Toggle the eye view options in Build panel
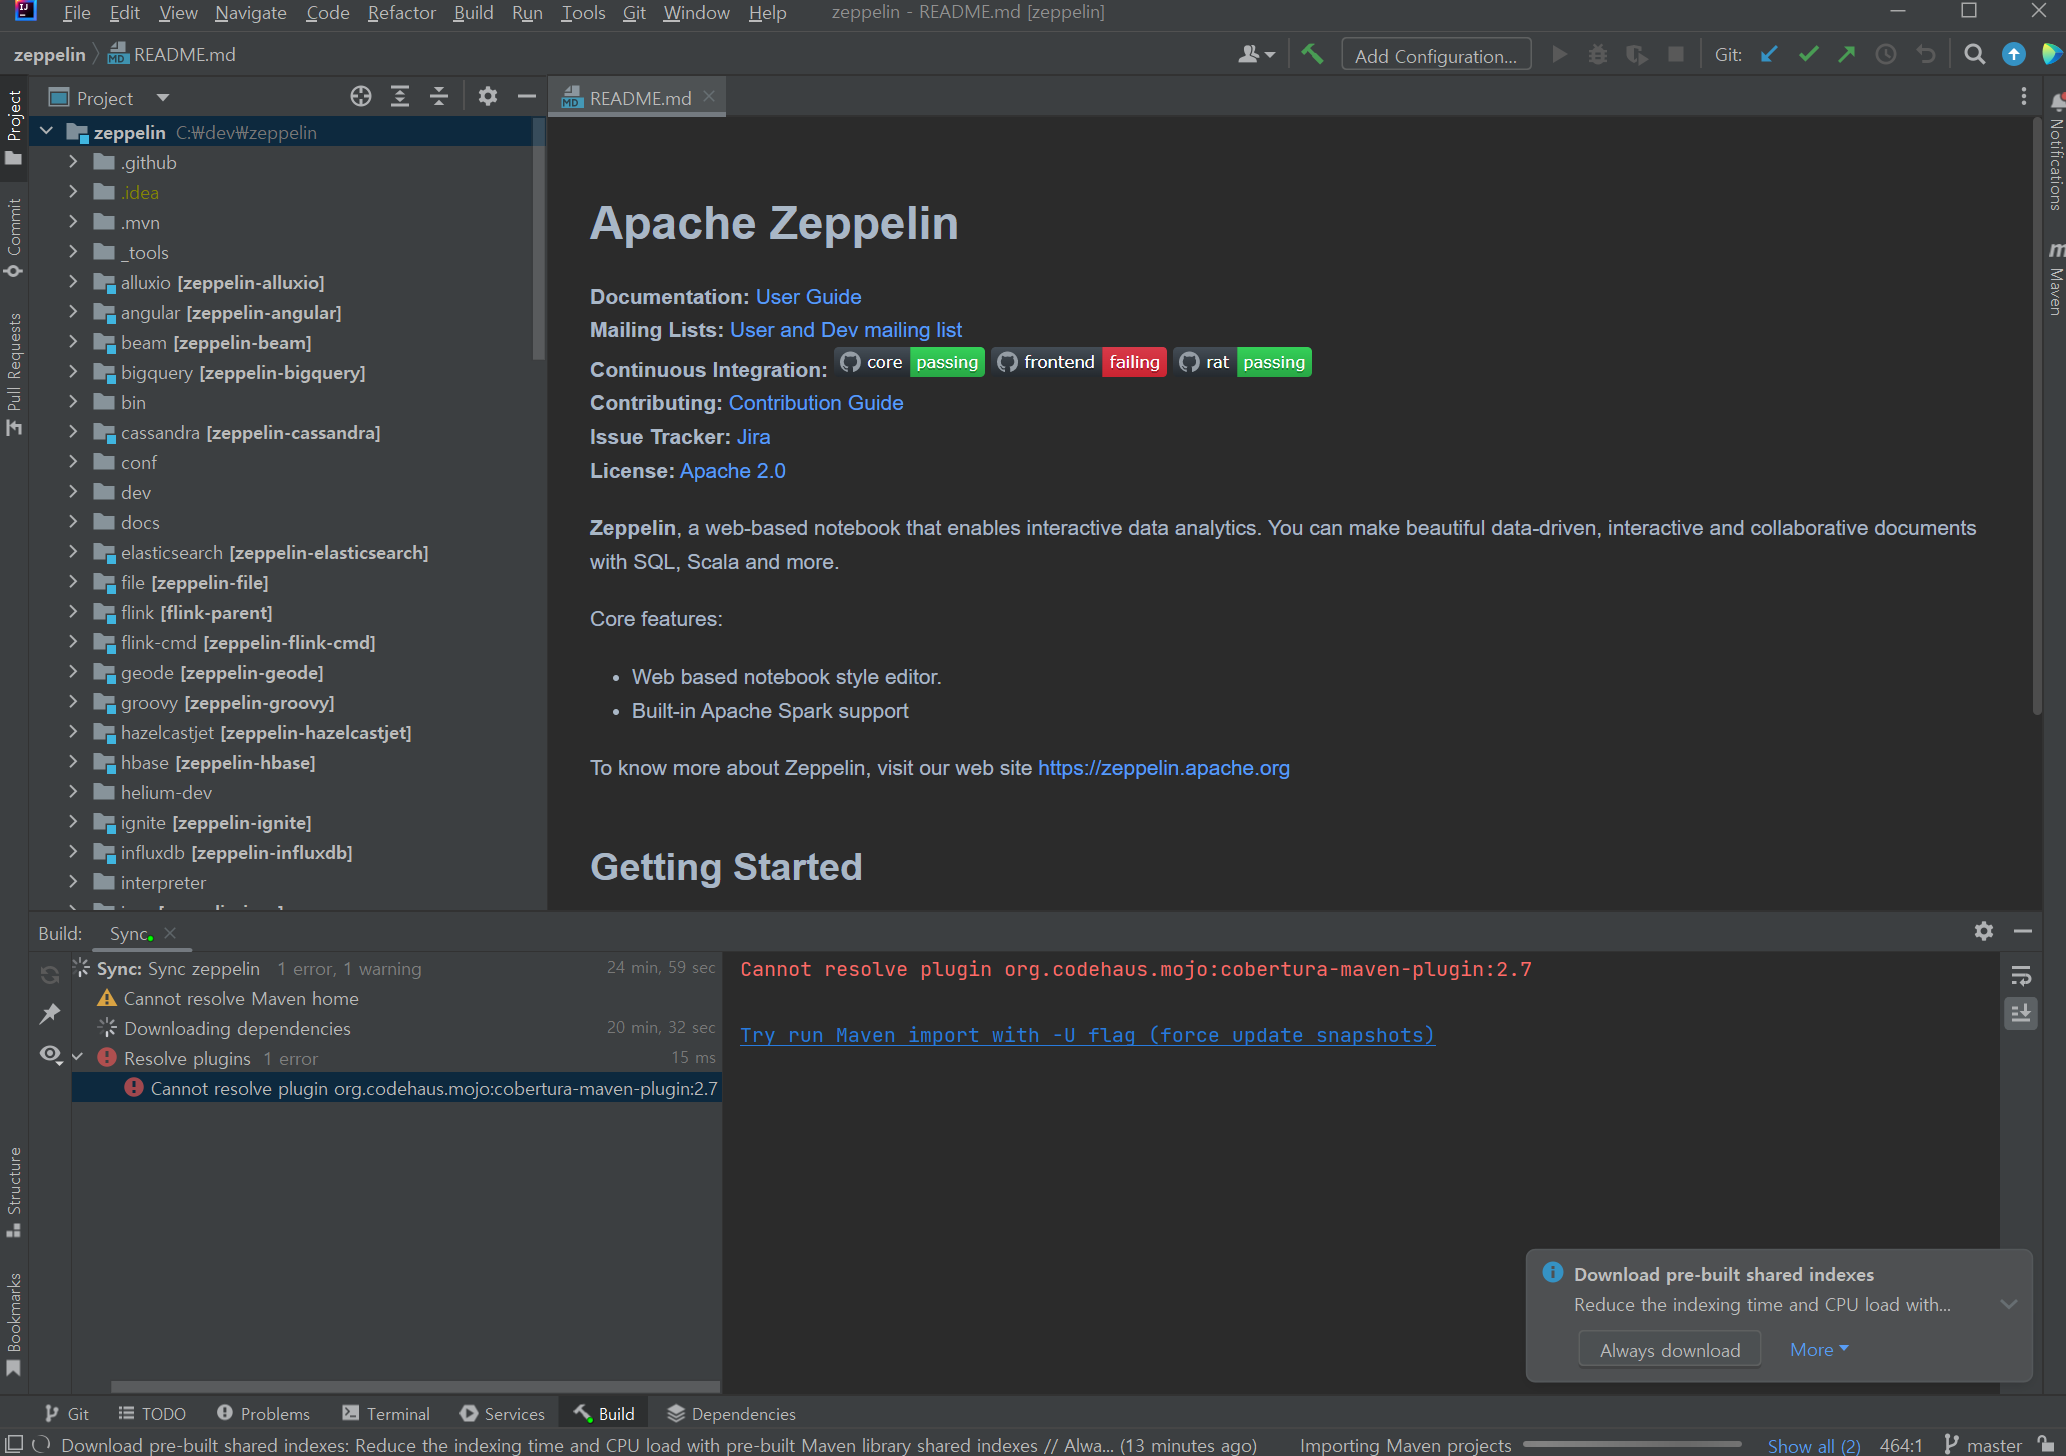The height and width of the screenshot is (1456, 2066). tap(49, 1054)
